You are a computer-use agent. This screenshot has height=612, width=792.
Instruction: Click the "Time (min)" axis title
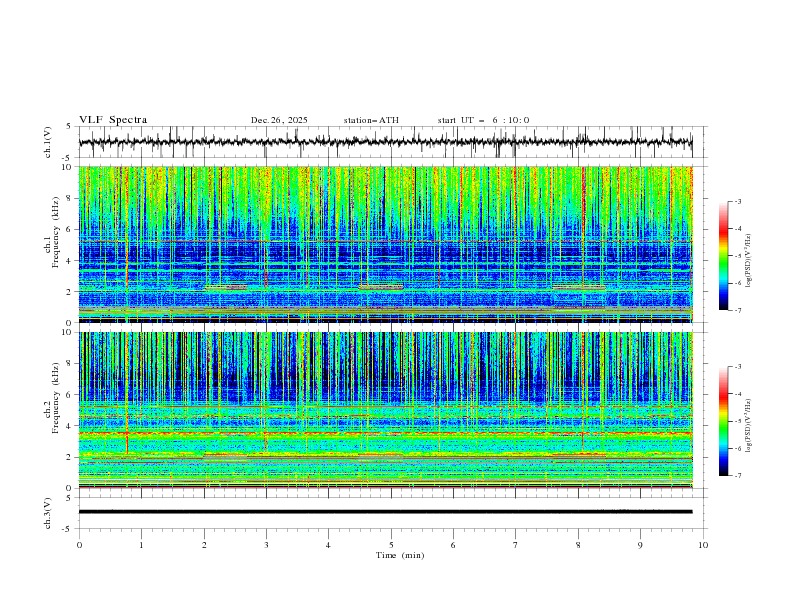400,555
